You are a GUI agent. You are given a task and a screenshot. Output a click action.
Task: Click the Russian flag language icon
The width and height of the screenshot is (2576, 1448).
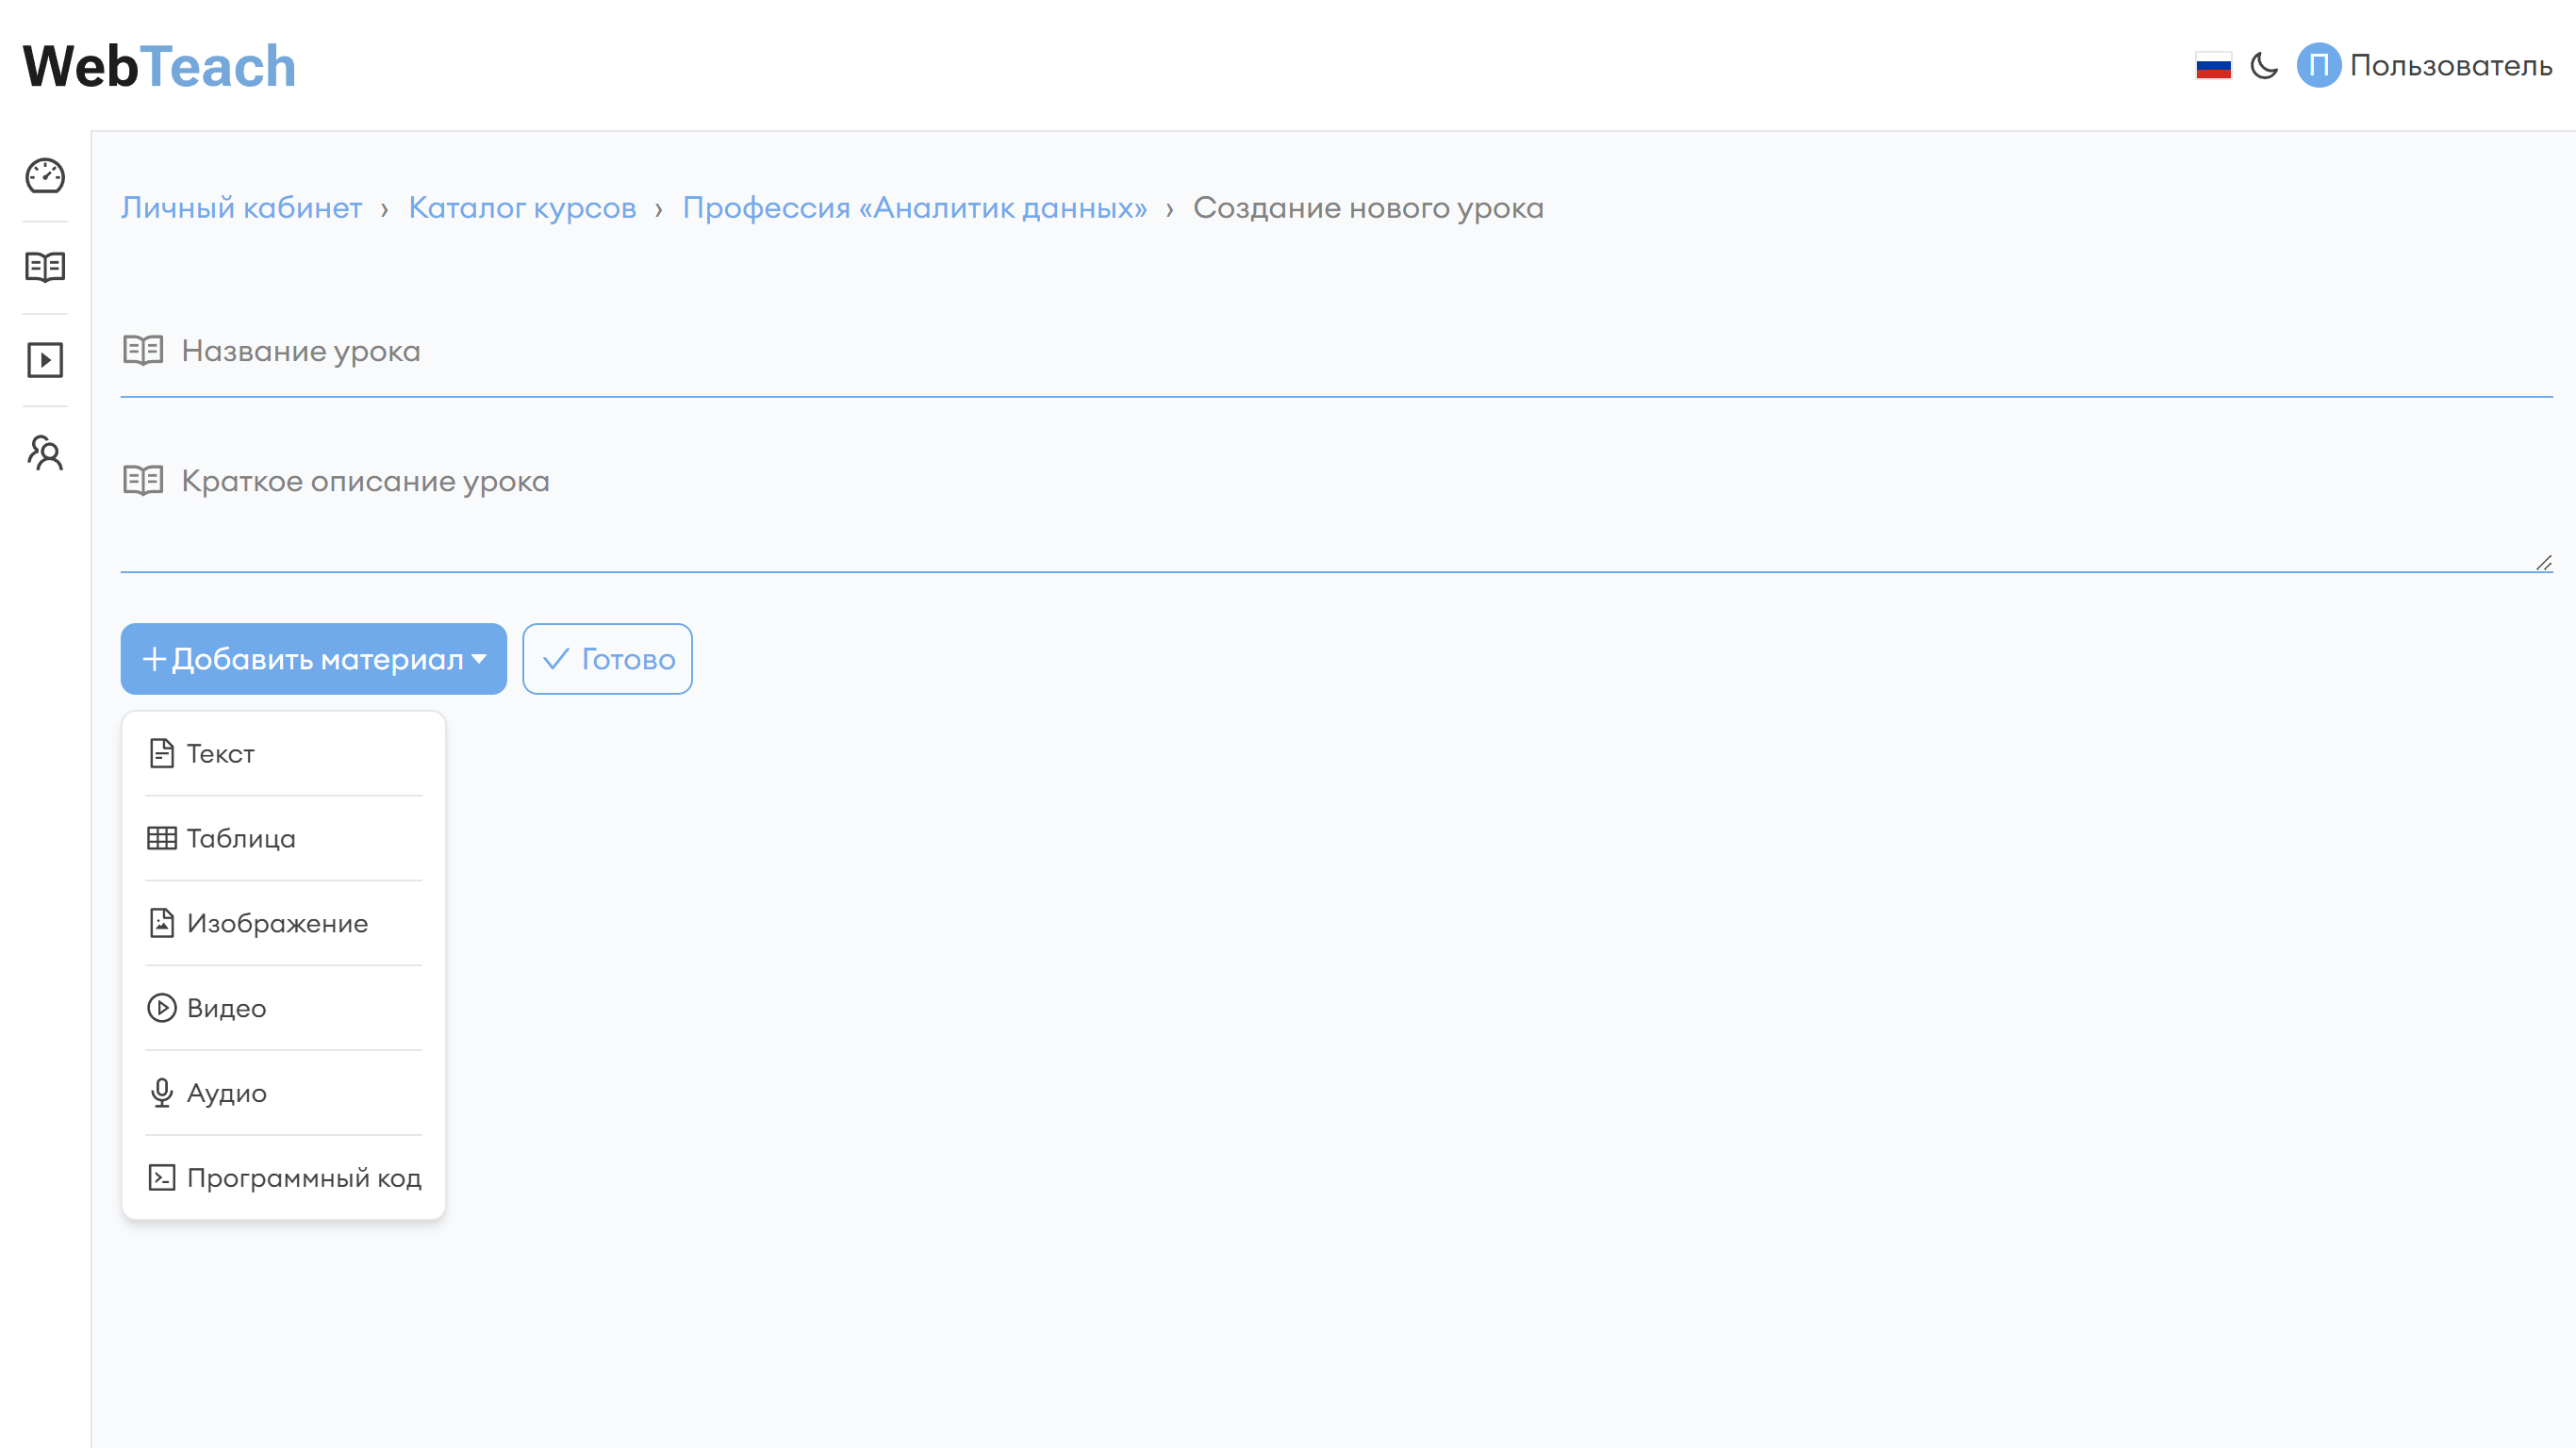pyautogui.click(x=2213, y=66)
